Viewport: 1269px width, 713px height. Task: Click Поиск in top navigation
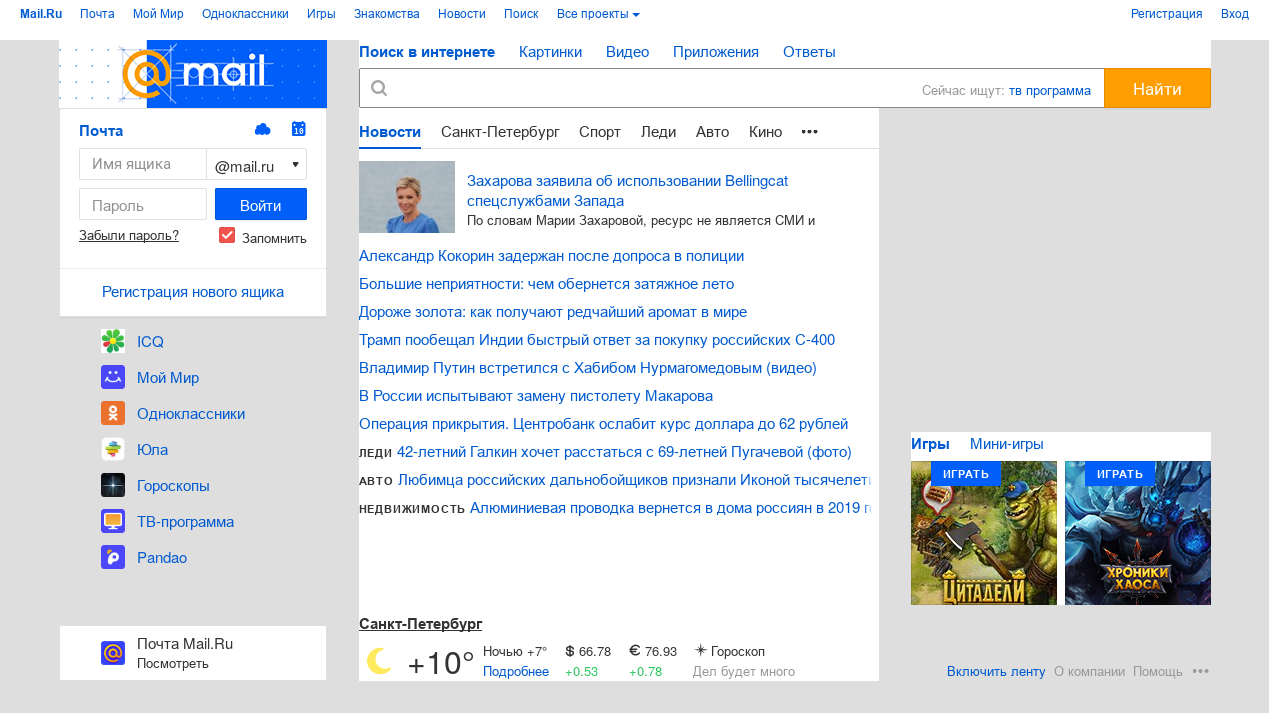coord(521,14)
